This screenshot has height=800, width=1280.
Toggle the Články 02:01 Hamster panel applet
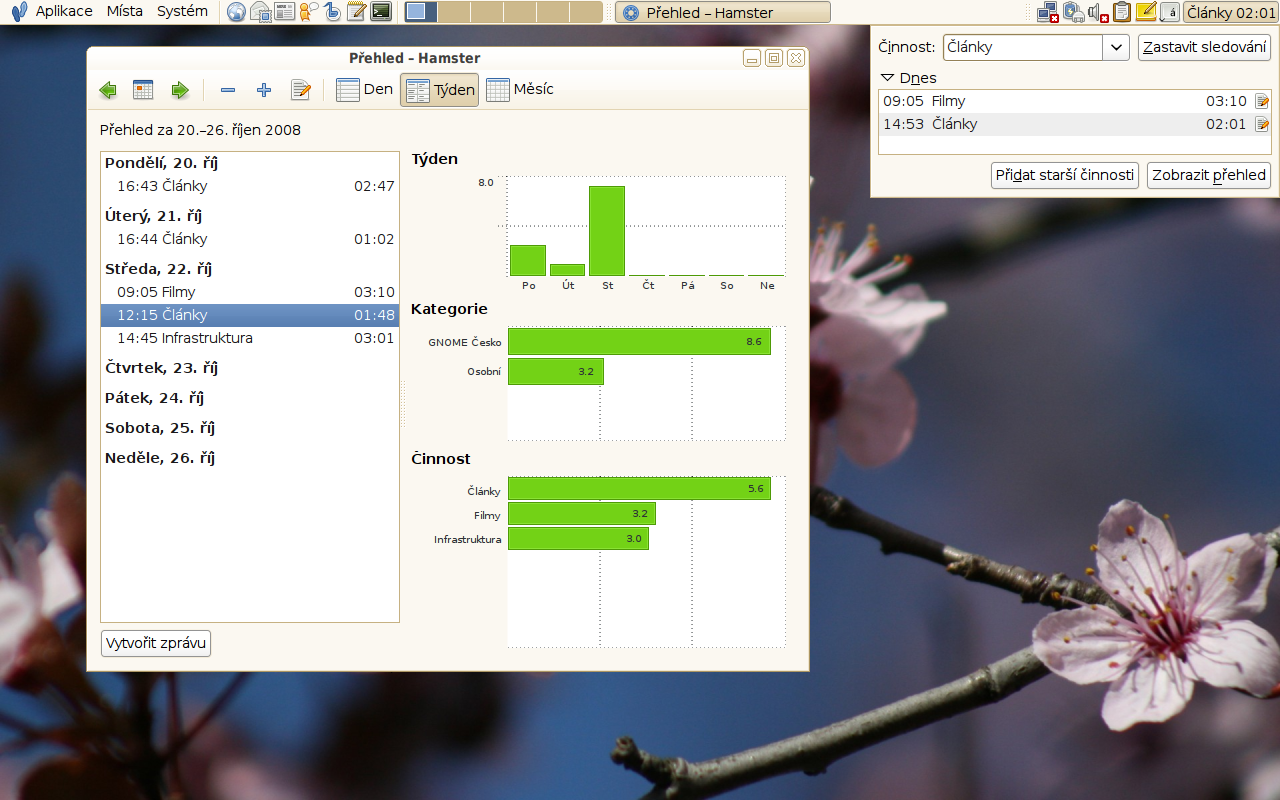1231,12
